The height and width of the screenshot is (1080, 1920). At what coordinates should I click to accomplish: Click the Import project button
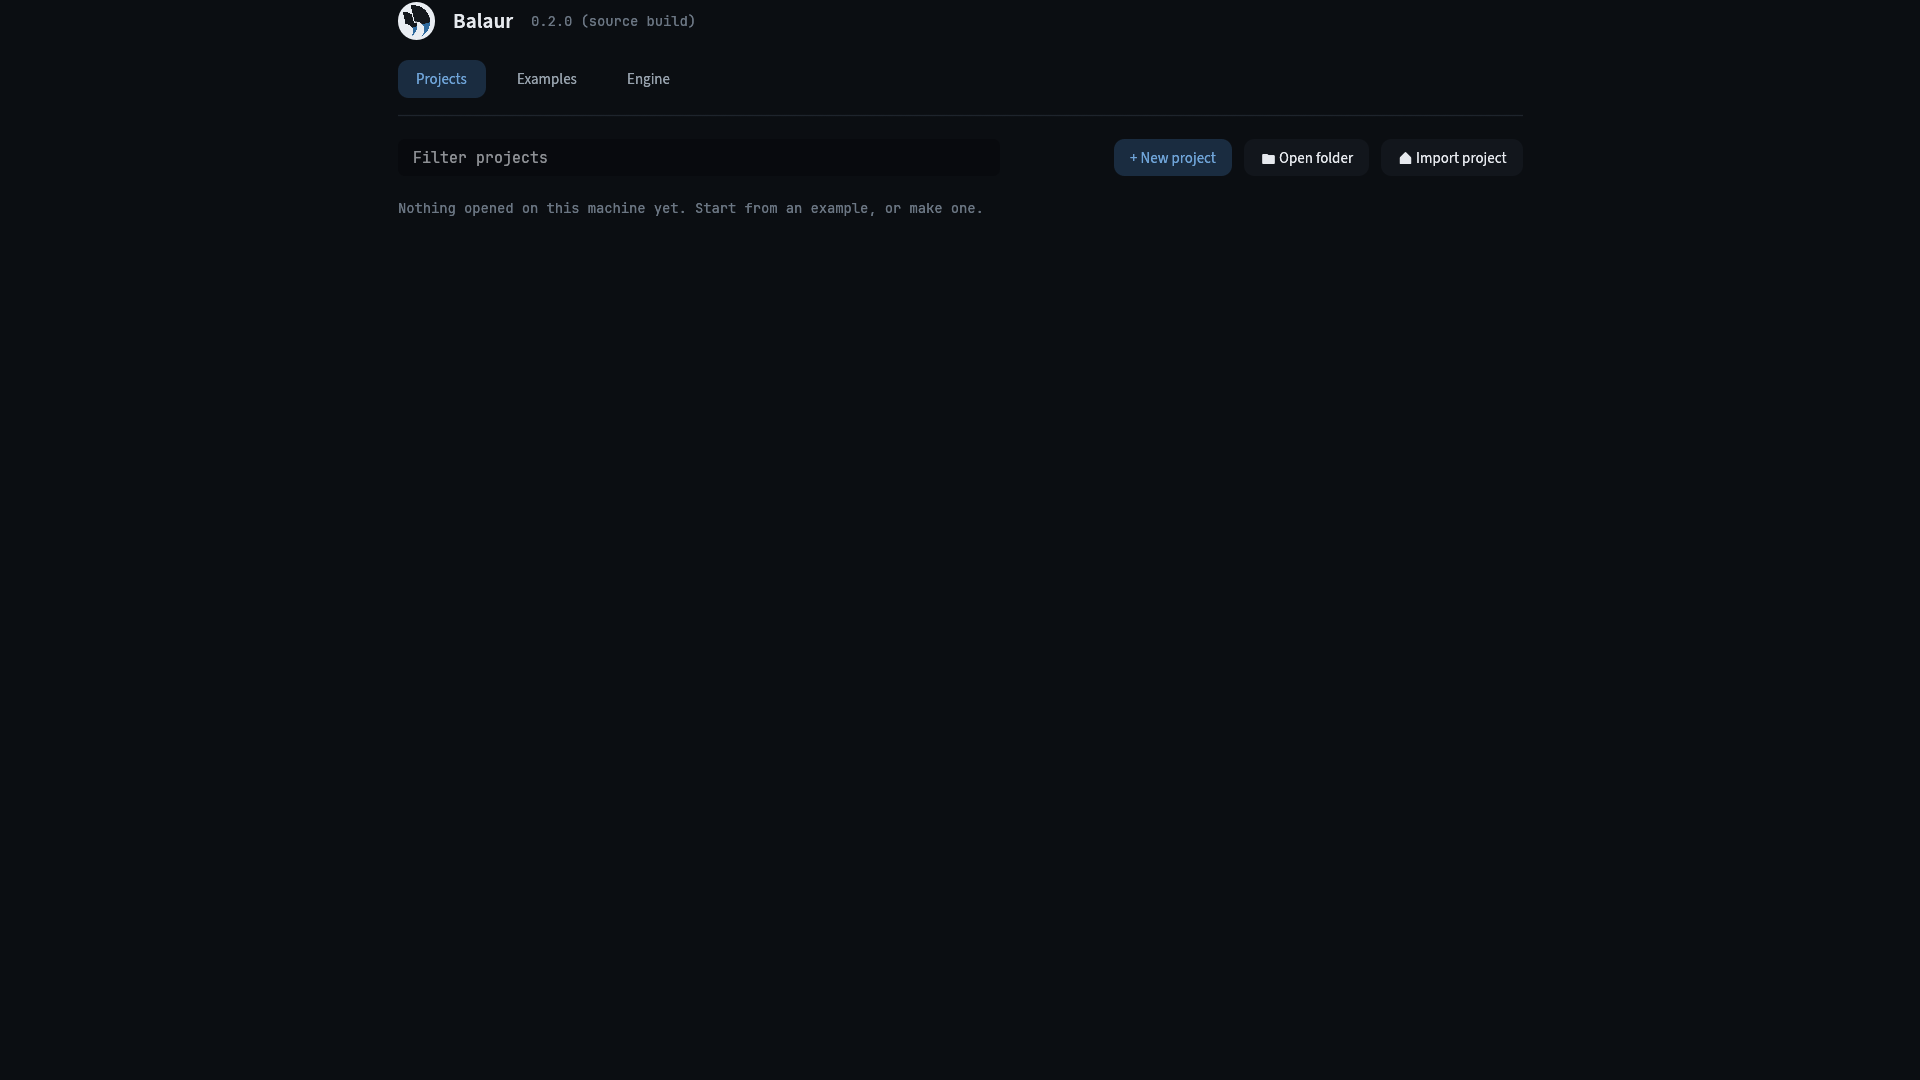point(1452,158)
